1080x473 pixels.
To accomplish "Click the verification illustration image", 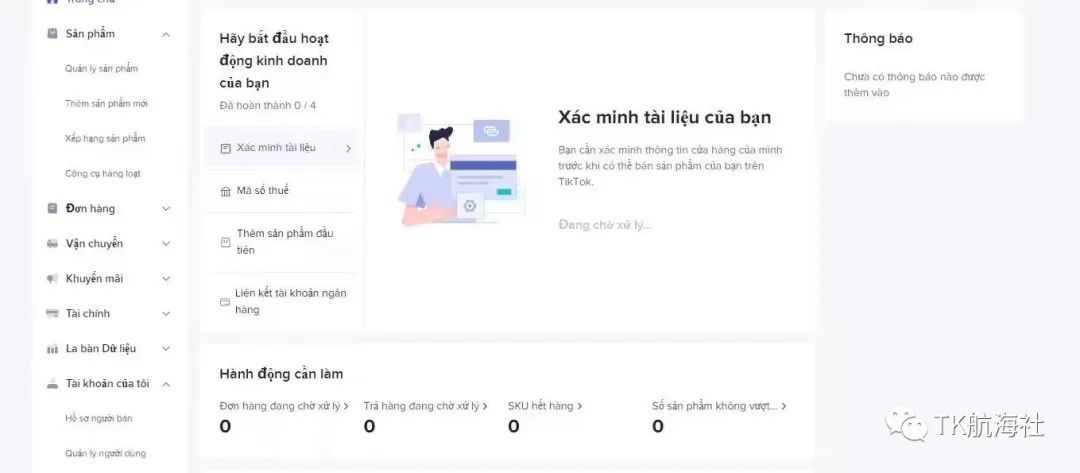I will (459, 170).
